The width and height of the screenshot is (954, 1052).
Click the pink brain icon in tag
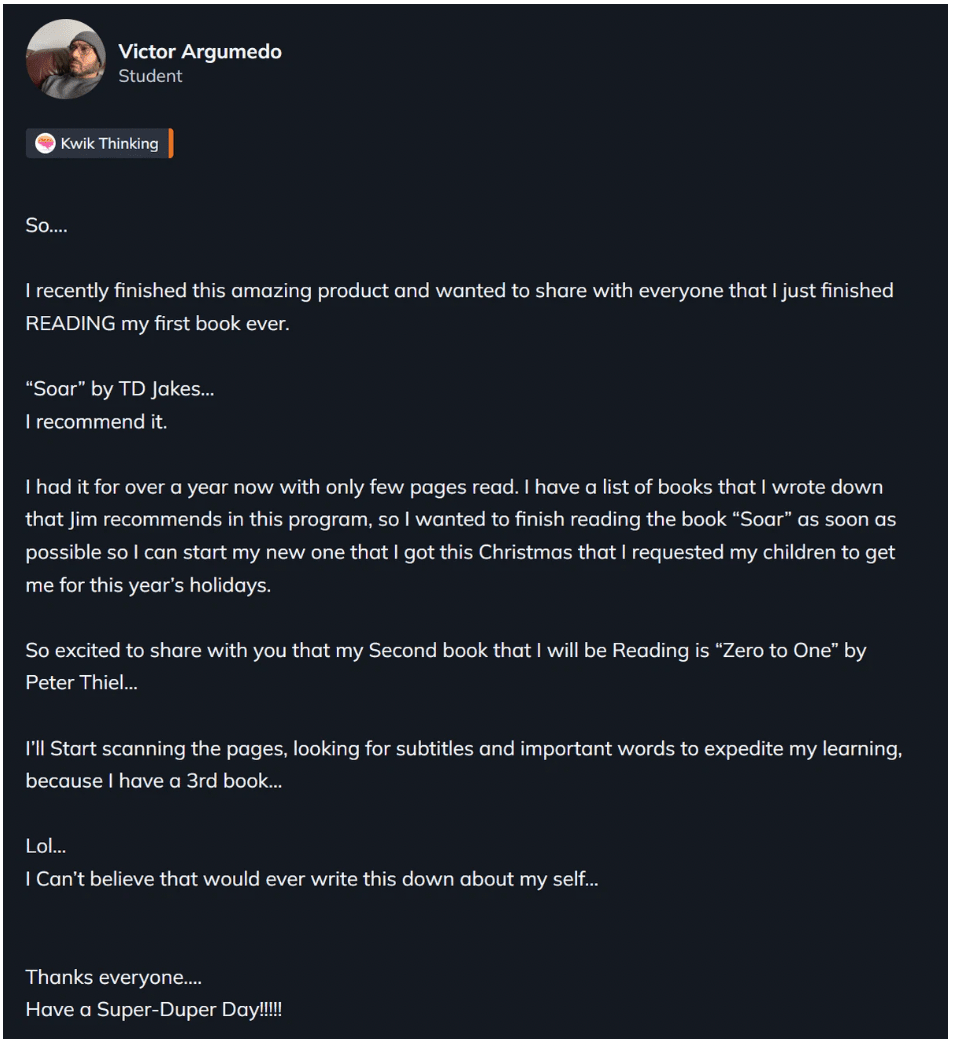coord(45,144)
